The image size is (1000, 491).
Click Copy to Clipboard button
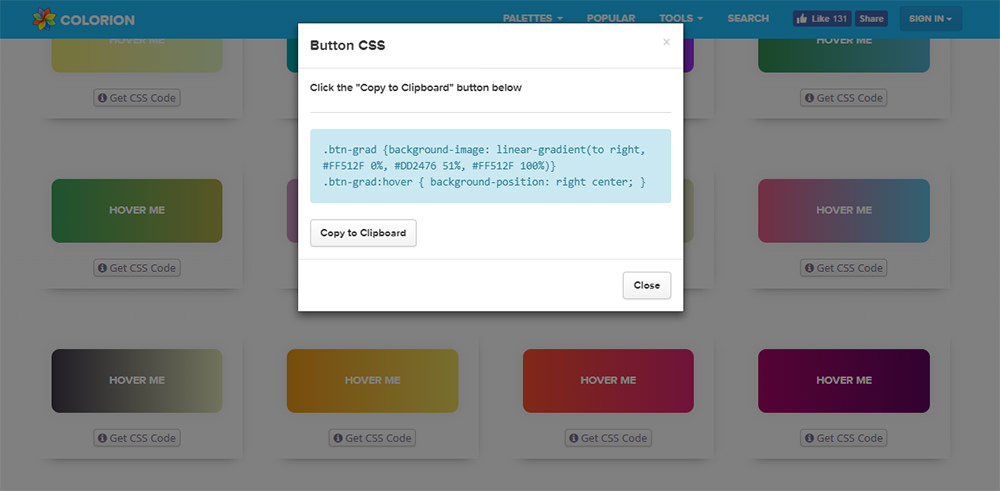pos(363,233)
